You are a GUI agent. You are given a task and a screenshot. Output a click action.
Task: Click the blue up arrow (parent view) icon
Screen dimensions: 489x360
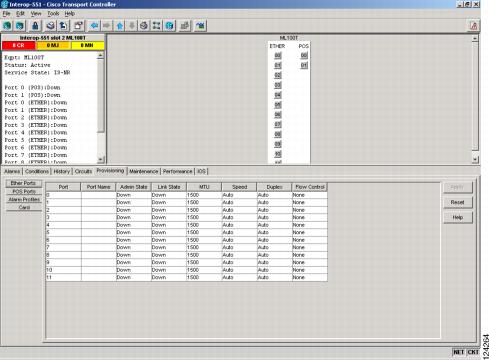[120, 26]
